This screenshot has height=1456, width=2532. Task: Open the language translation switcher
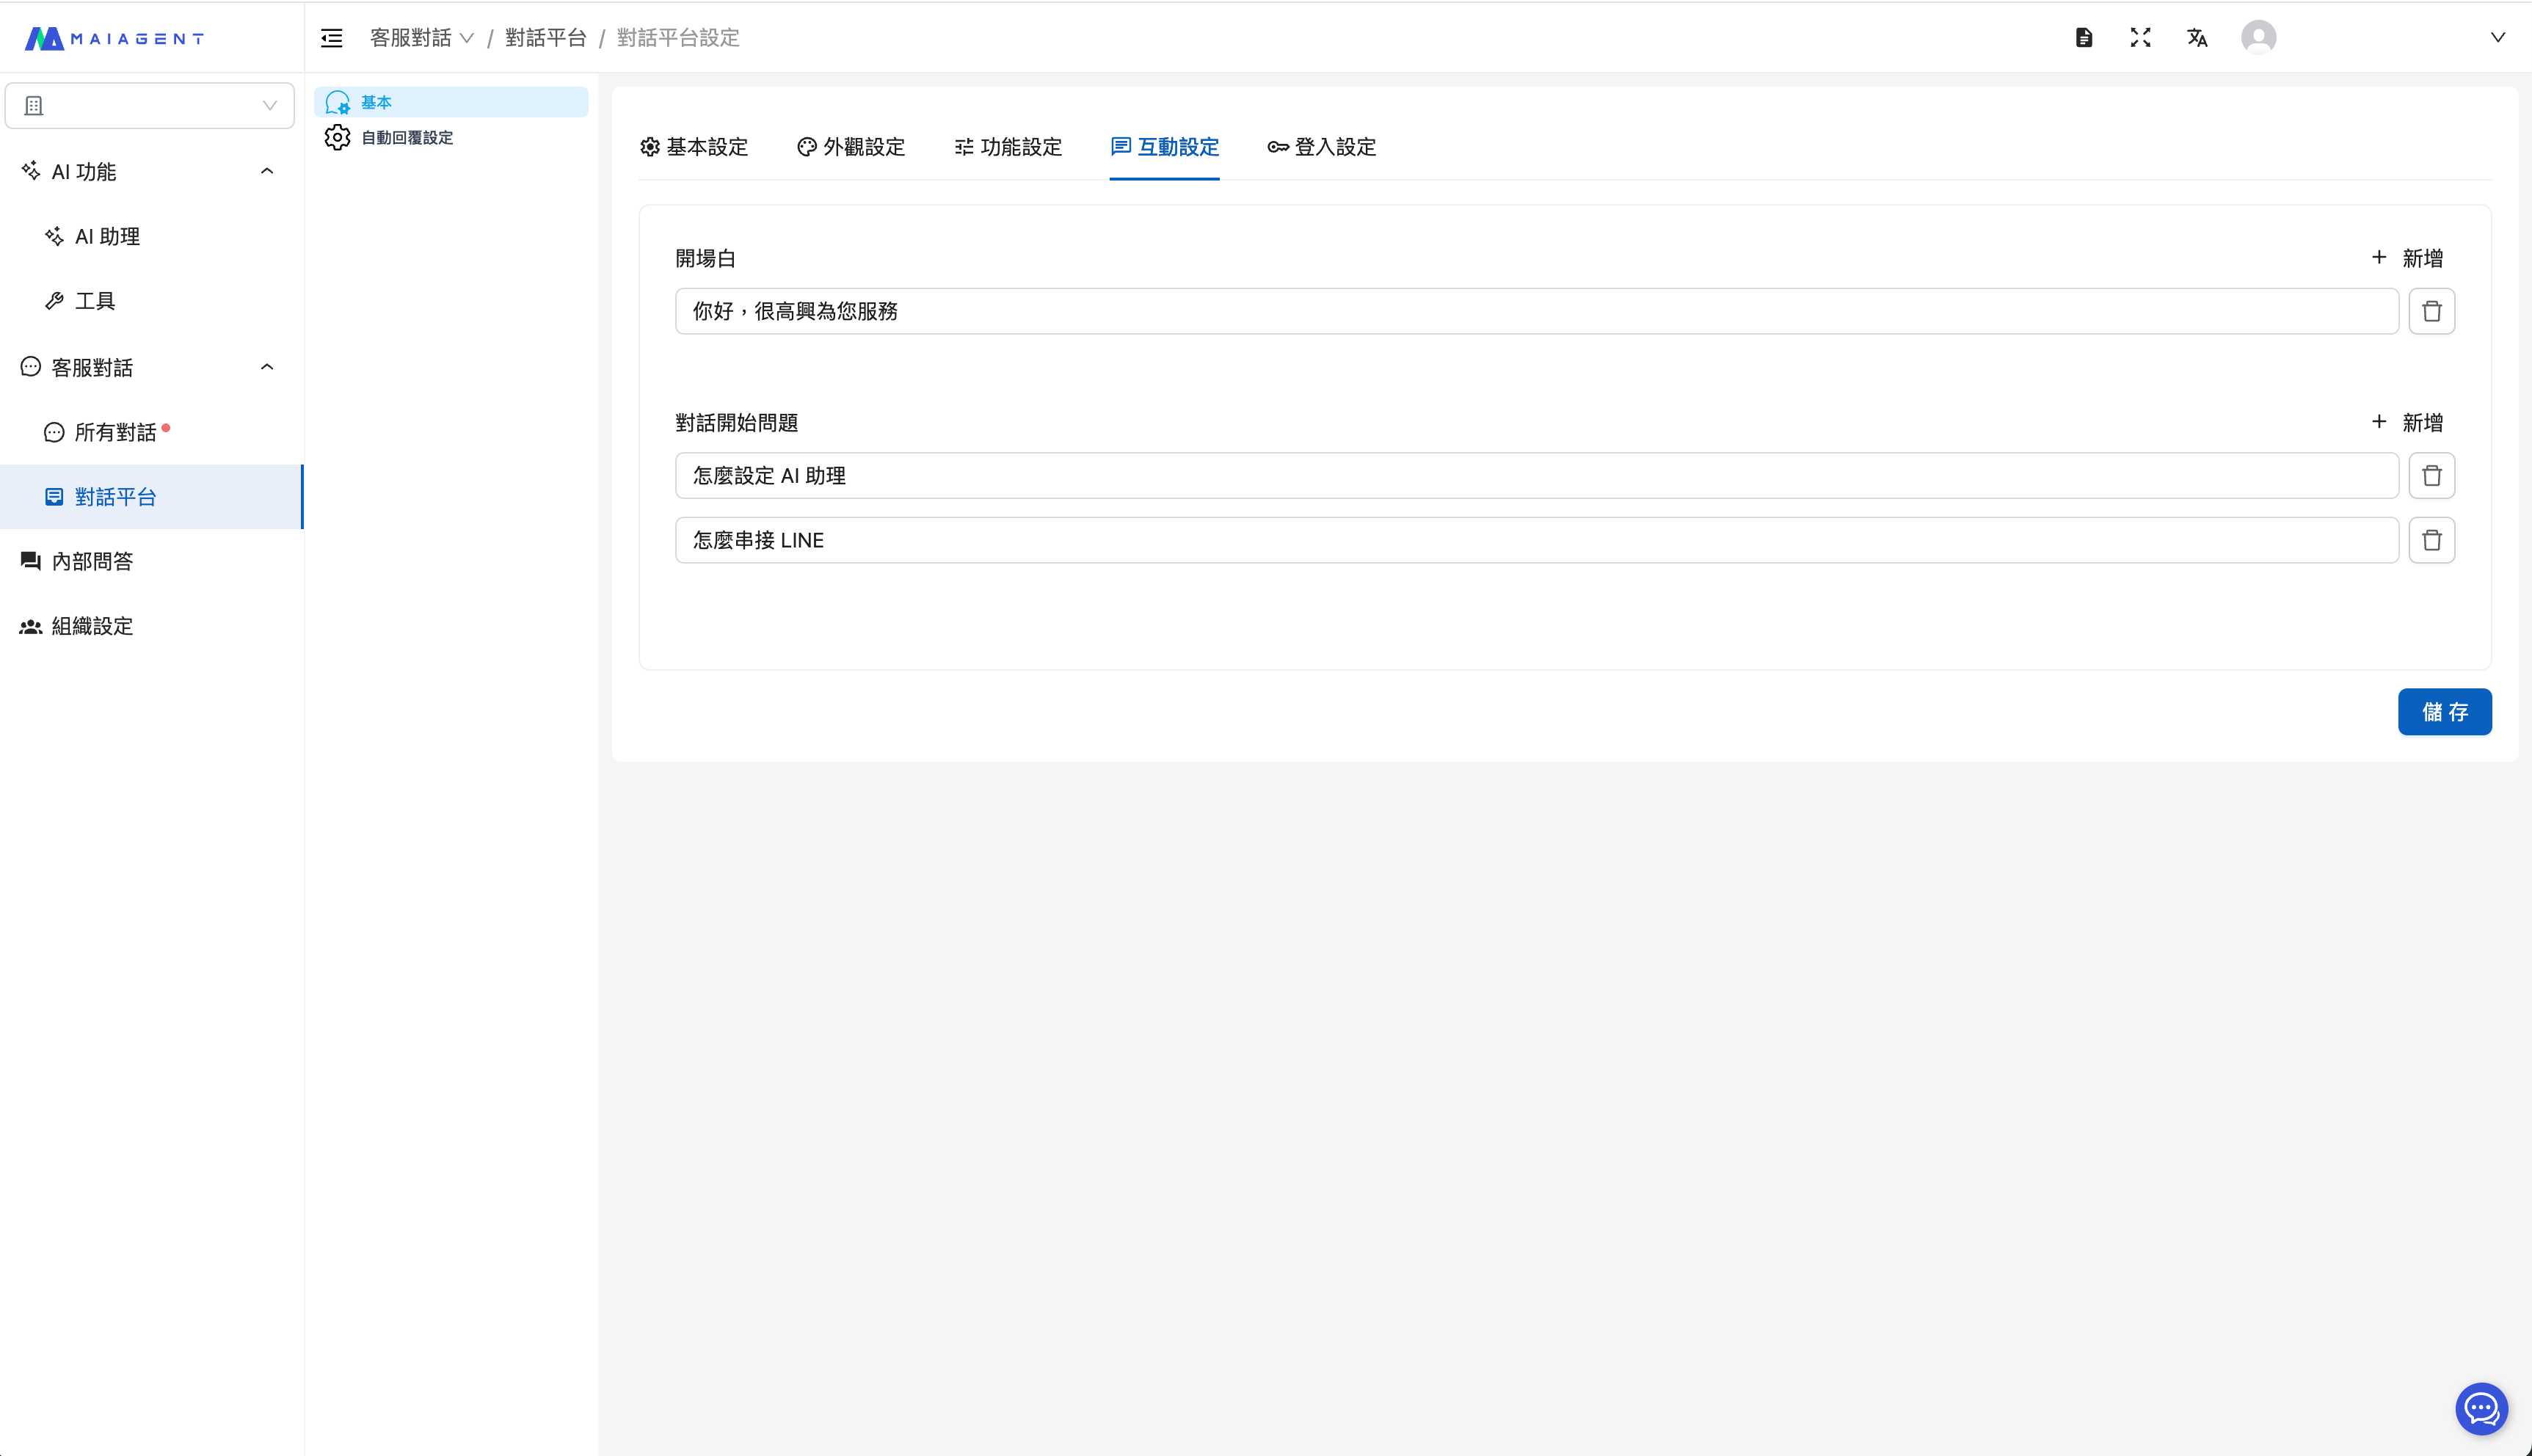[x=2197, y=38]
